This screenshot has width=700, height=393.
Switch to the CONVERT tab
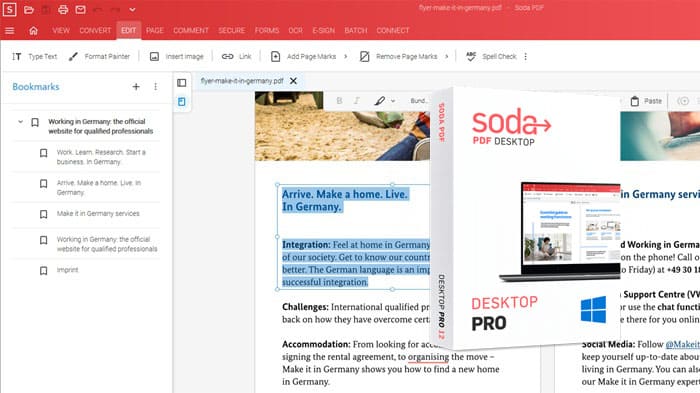95,30
